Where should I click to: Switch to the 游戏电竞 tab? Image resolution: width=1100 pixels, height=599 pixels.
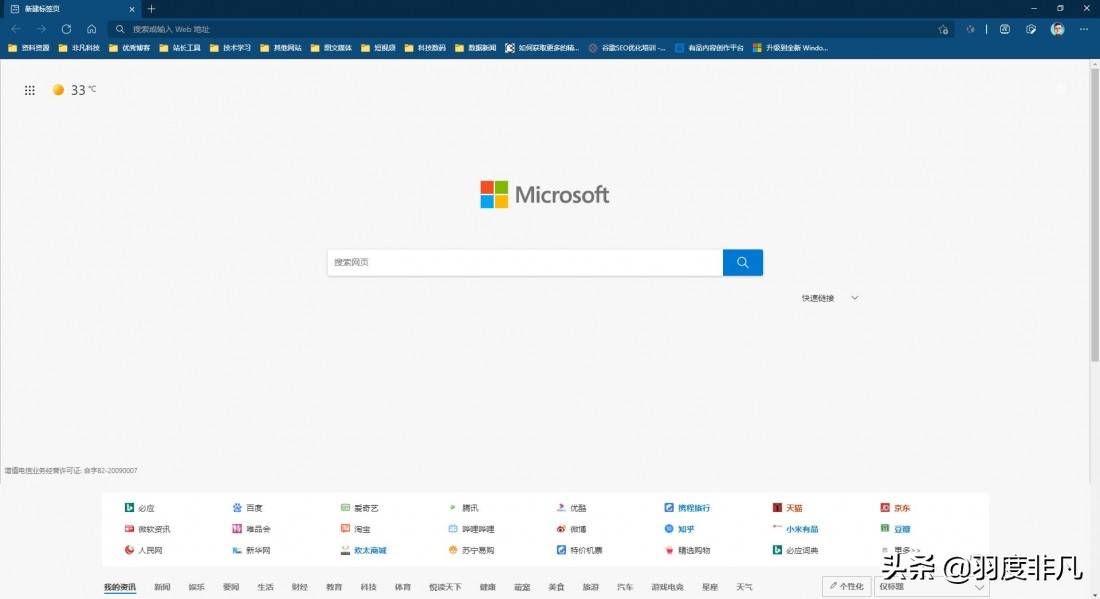click(667, 587)
